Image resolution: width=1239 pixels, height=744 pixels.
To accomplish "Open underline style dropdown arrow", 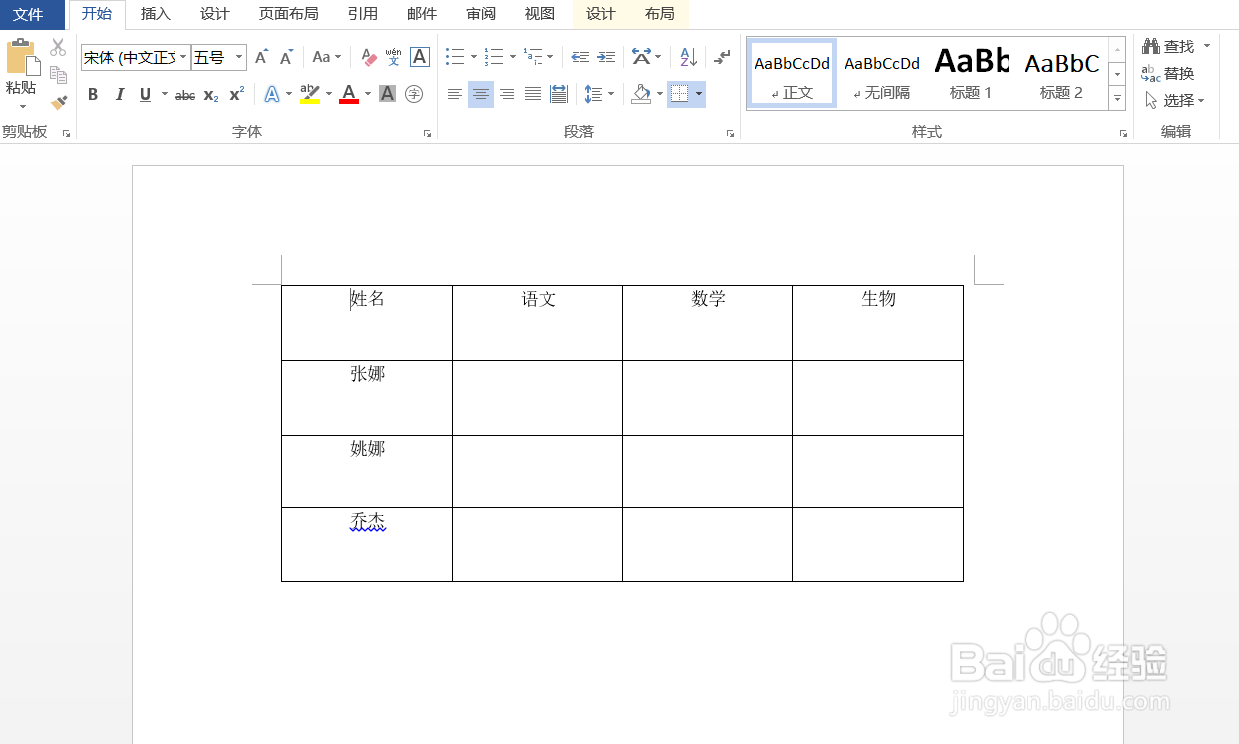I will [165, 94].
